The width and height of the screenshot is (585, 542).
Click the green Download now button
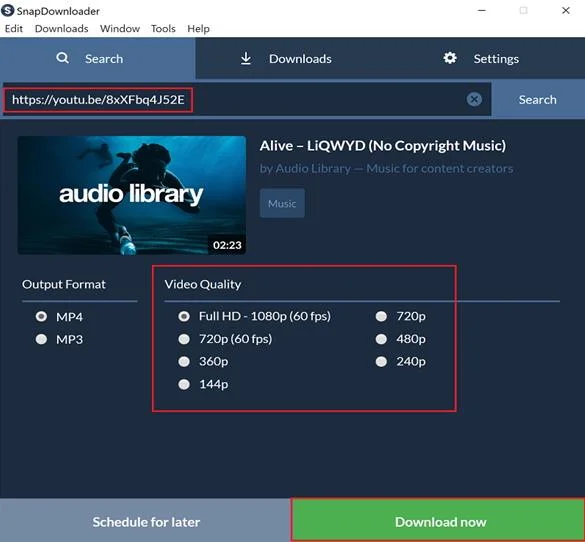tap(438, 520)
